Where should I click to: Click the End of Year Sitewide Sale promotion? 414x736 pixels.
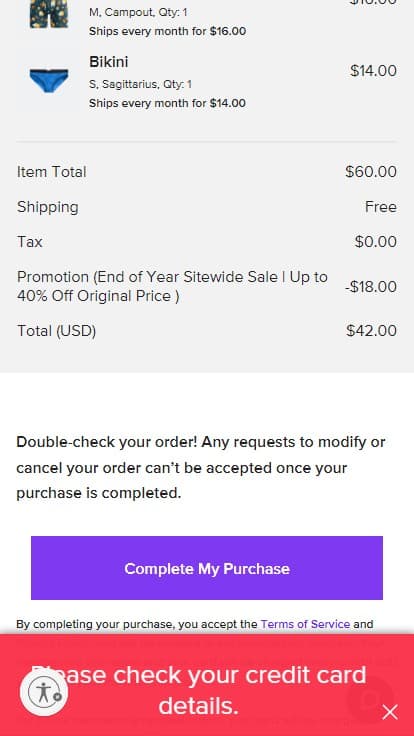[172, 286]
